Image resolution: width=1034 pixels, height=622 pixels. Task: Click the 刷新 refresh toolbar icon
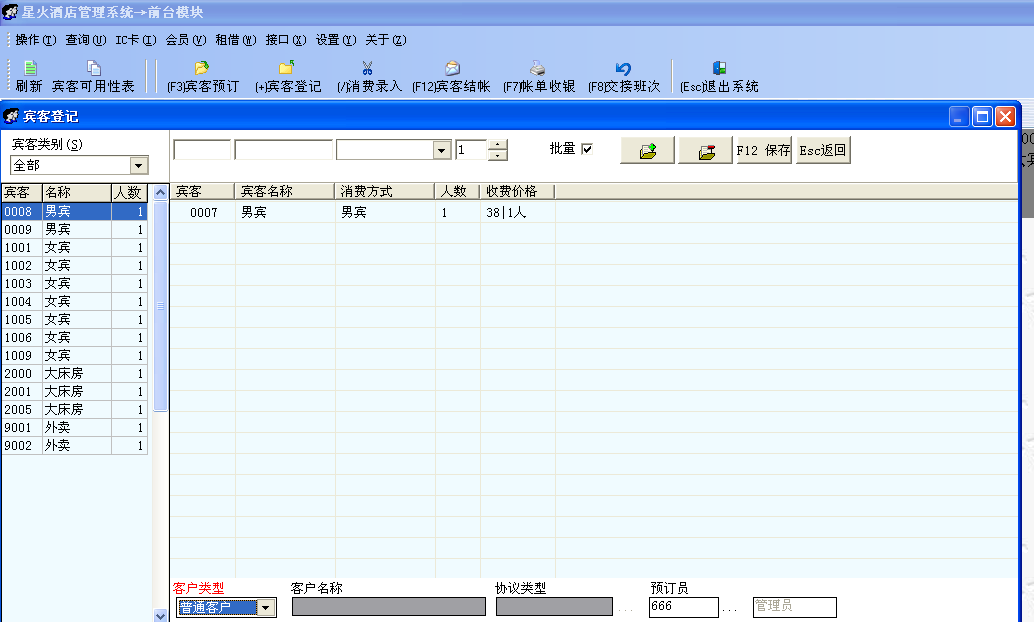(x=29, y=76)
